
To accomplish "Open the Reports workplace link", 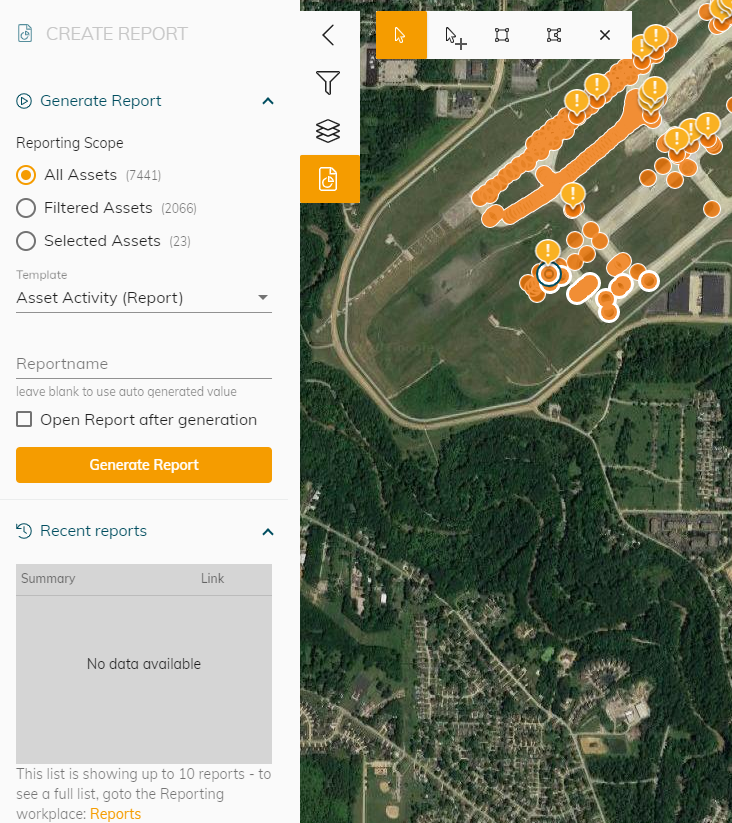I will pyautogui.click(x=115, y=814).
